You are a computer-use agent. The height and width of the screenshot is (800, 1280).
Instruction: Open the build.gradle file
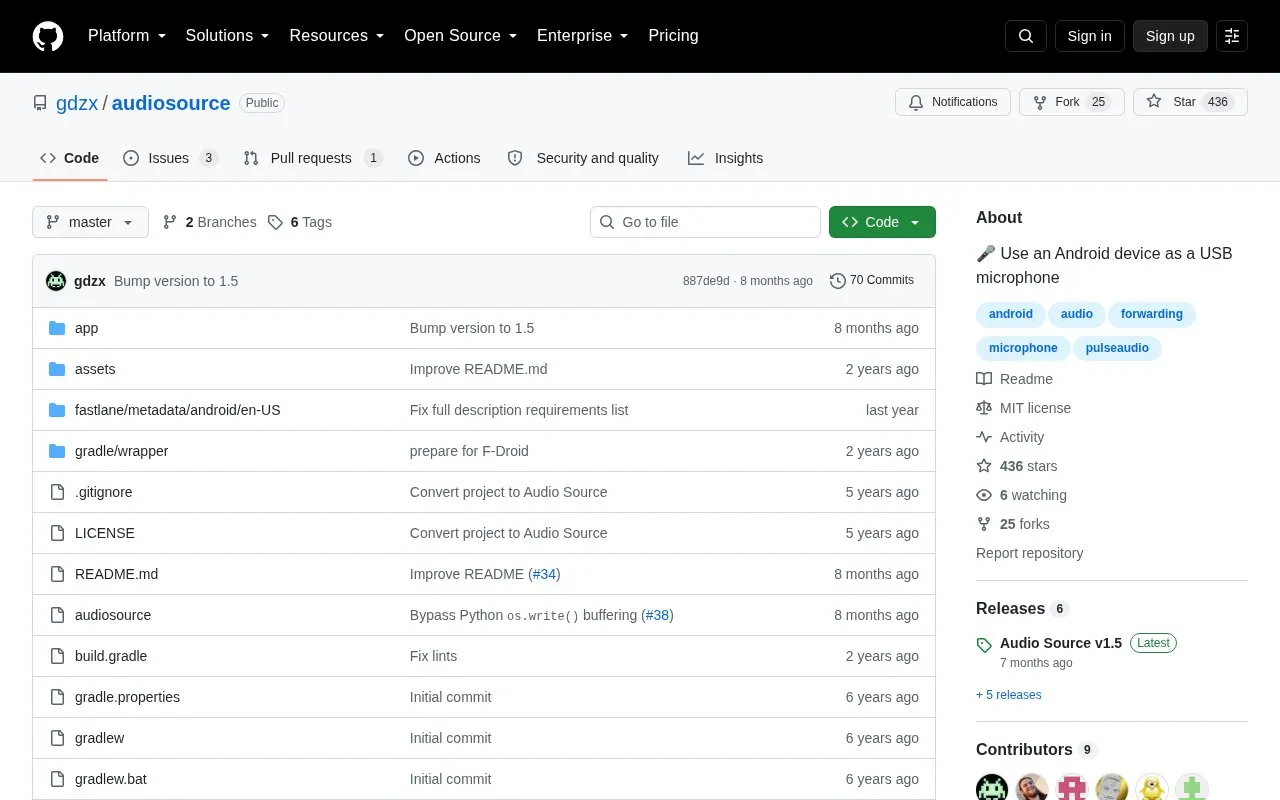point(111,656)
